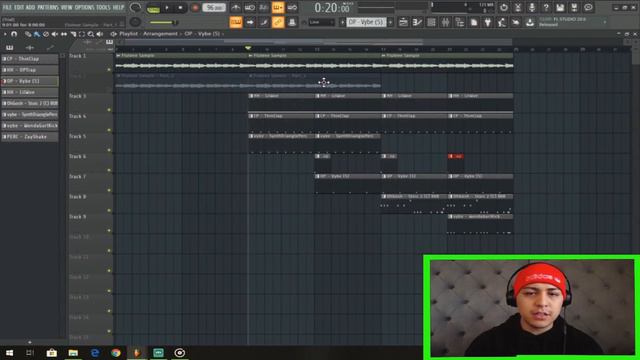
Task: Select the playlist Slice tool
Action: point(73,34)
